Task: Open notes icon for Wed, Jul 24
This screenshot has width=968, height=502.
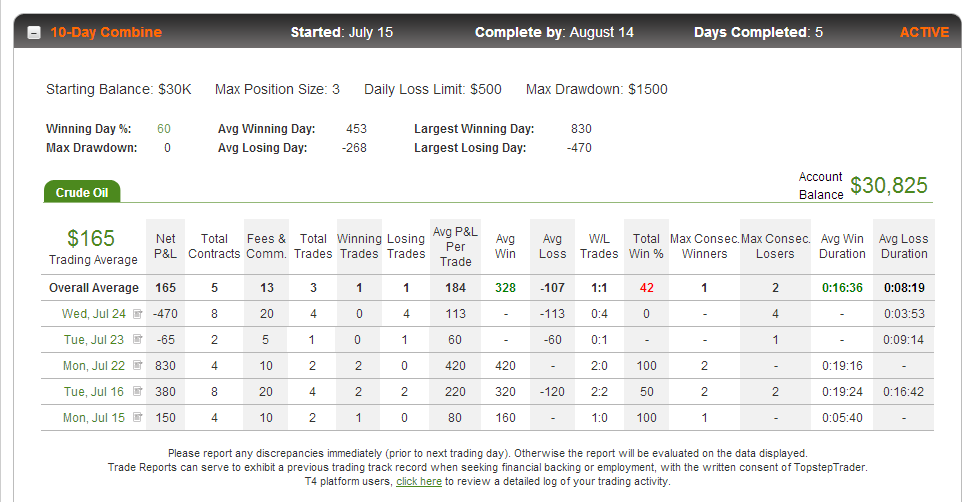Action: coord(138,314)
